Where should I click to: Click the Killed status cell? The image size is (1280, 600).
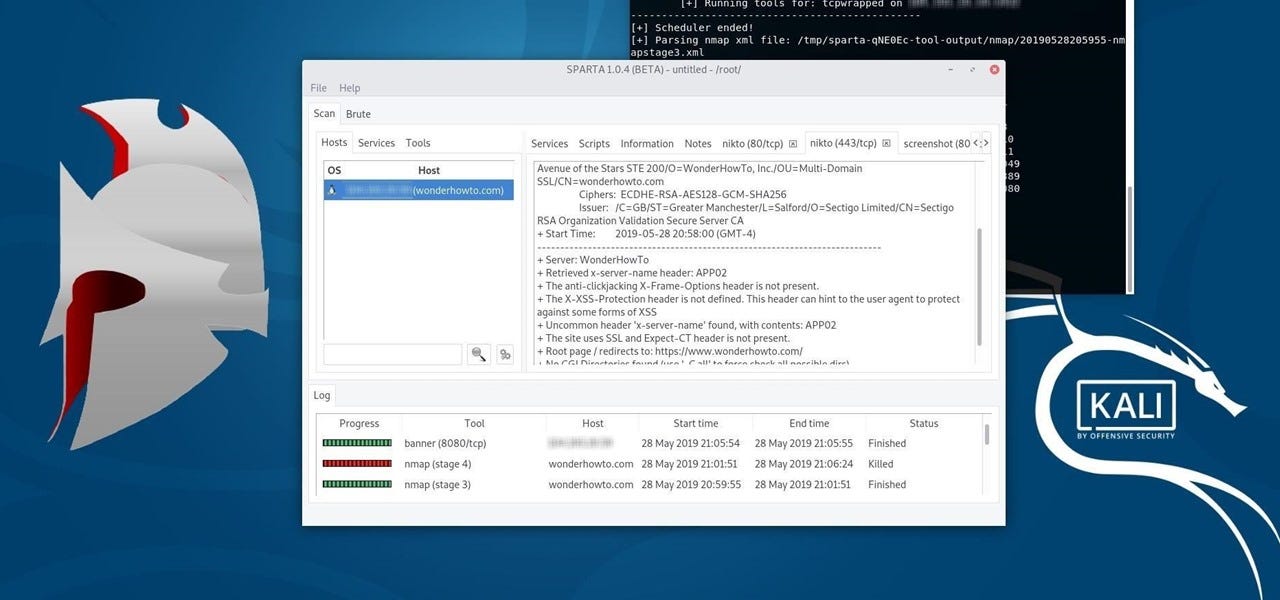coord(880,464)
